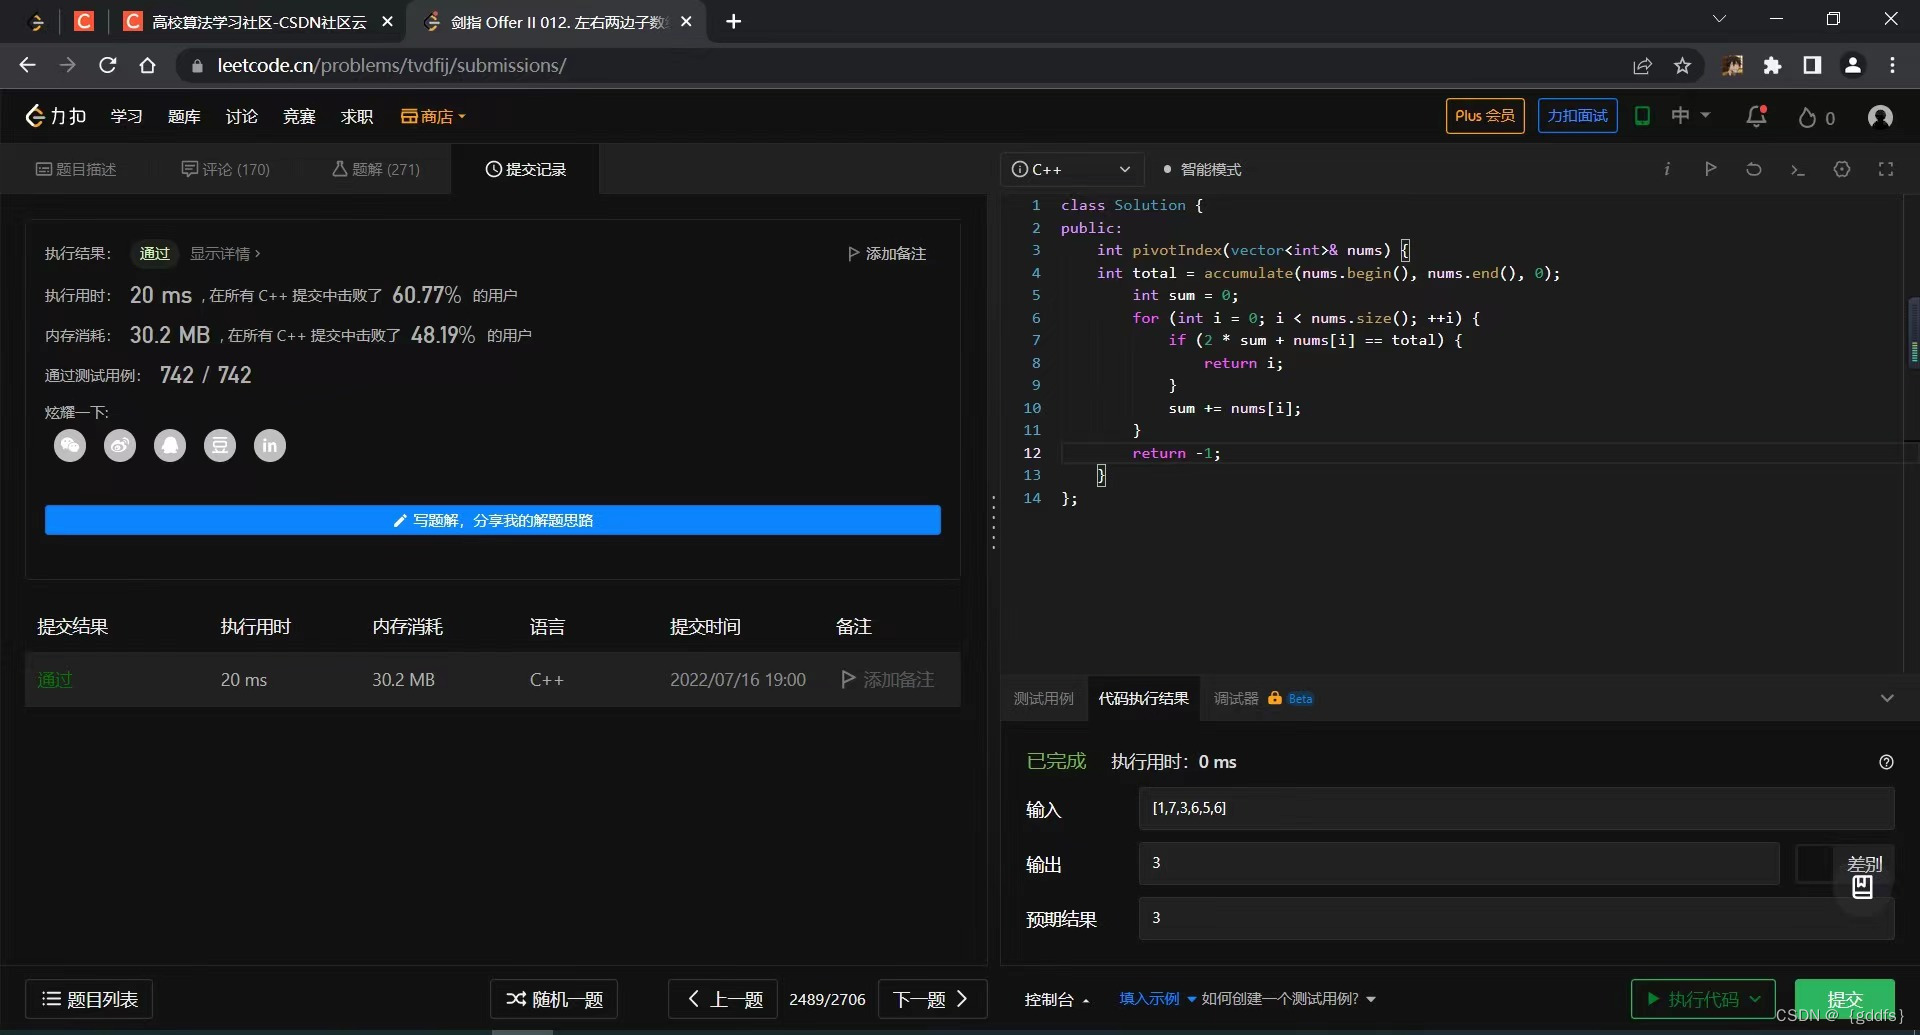Toggle 智能模式 smart mode
This screenshot has width=1920, height=1035.
1202,170
